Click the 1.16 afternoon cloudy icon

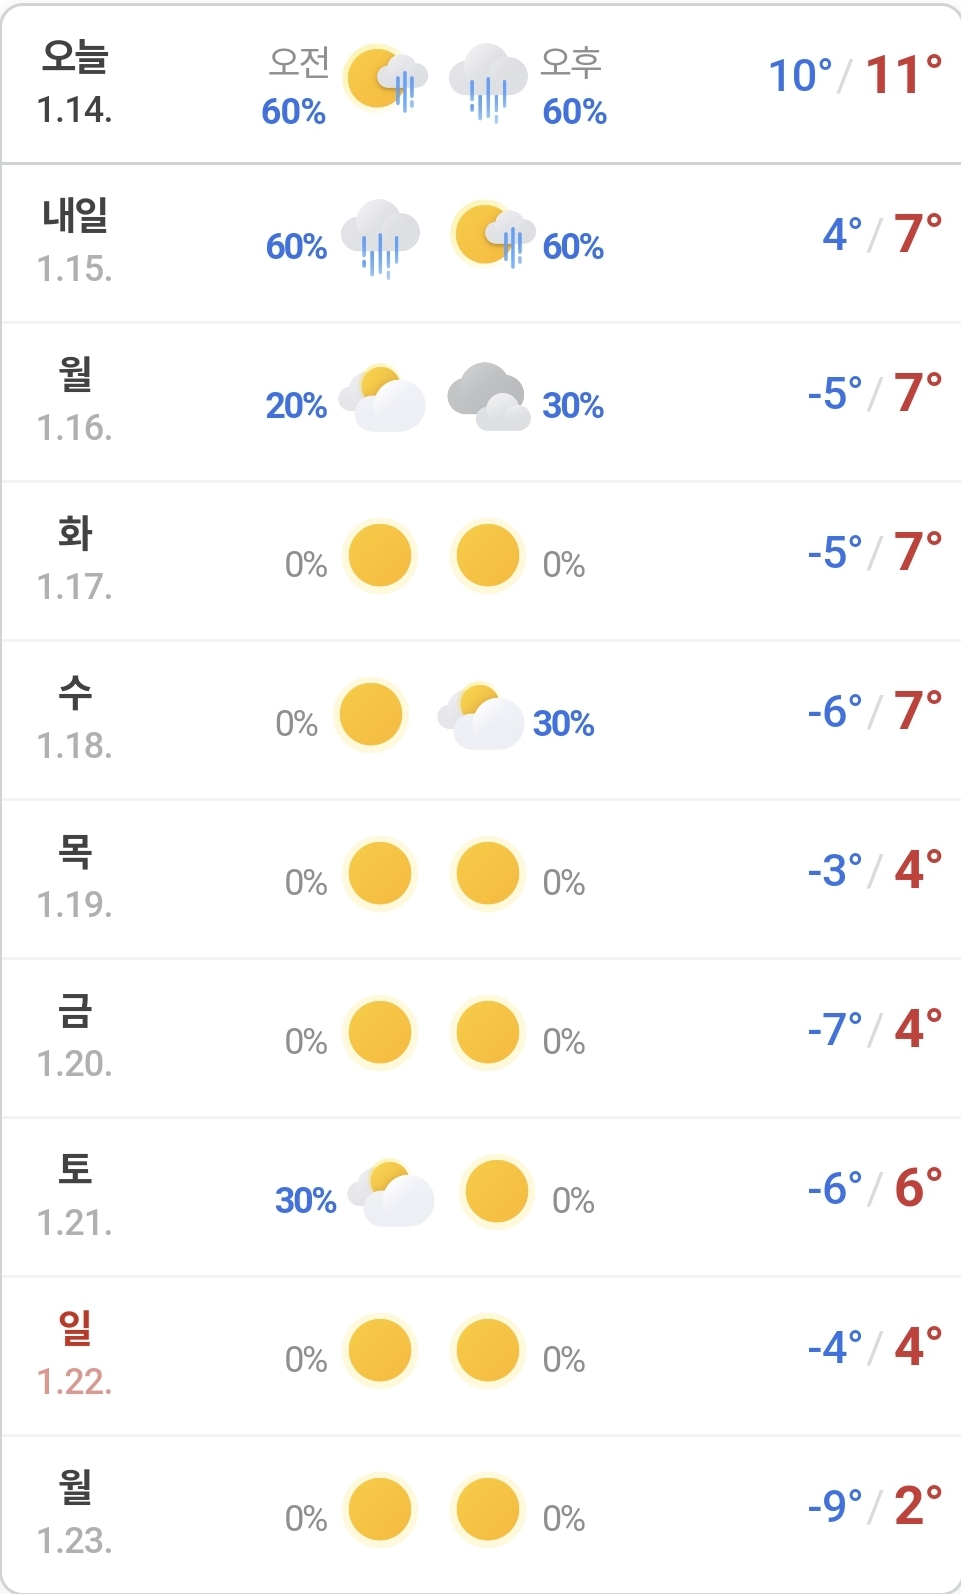488,396
